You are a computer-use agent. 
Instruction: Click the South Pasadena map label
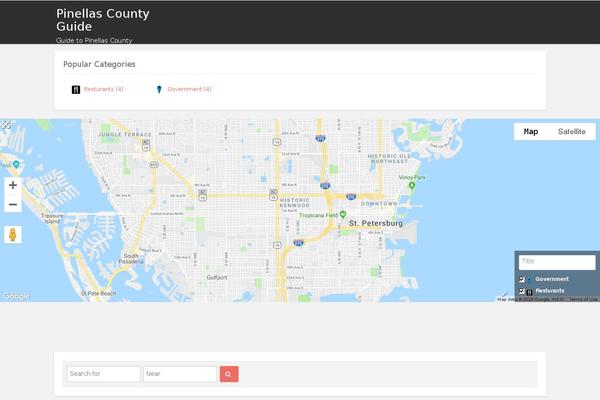(x=131, y=259)
